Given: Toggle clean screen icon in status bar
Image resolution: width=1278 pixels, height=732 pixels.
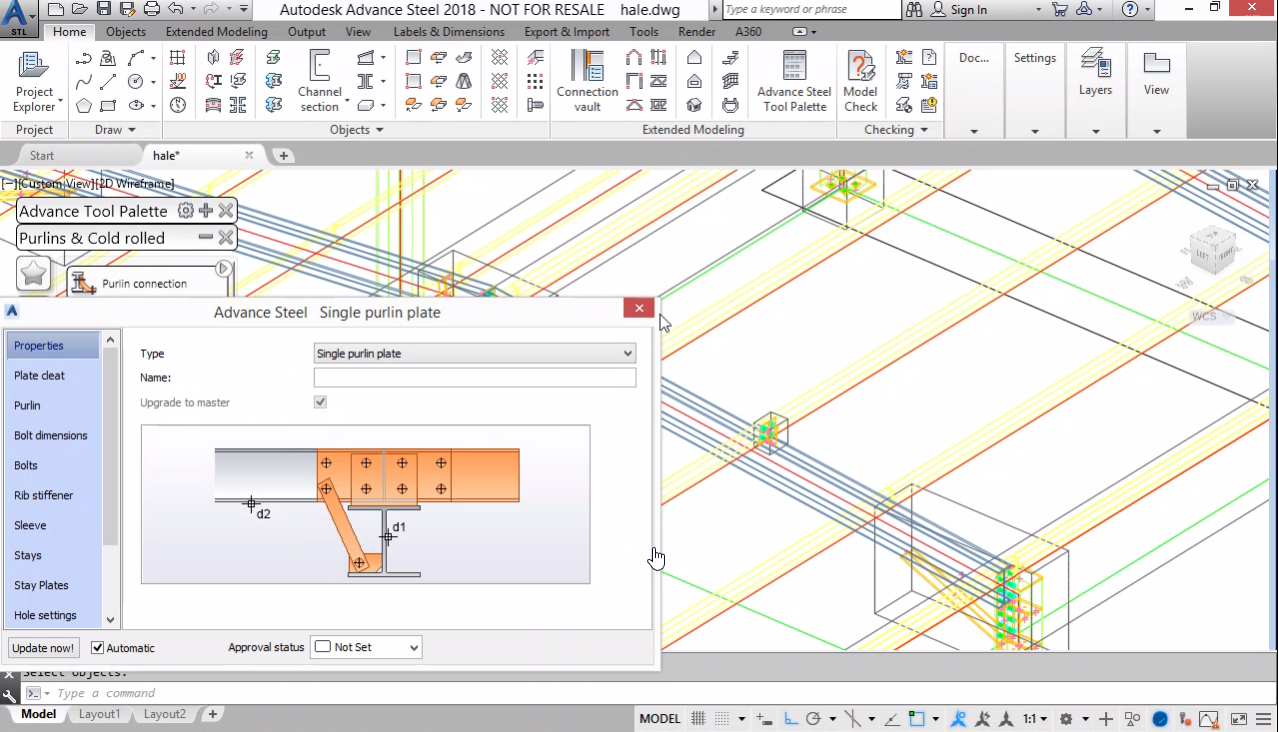Looking at the screenshot, I should point(1238,719).
